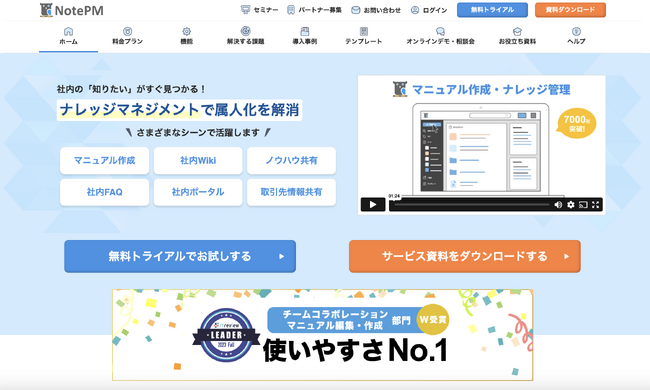Click the video cast icon
The width and height of the screenshot is (650, 390).
[x=583, y=204]
